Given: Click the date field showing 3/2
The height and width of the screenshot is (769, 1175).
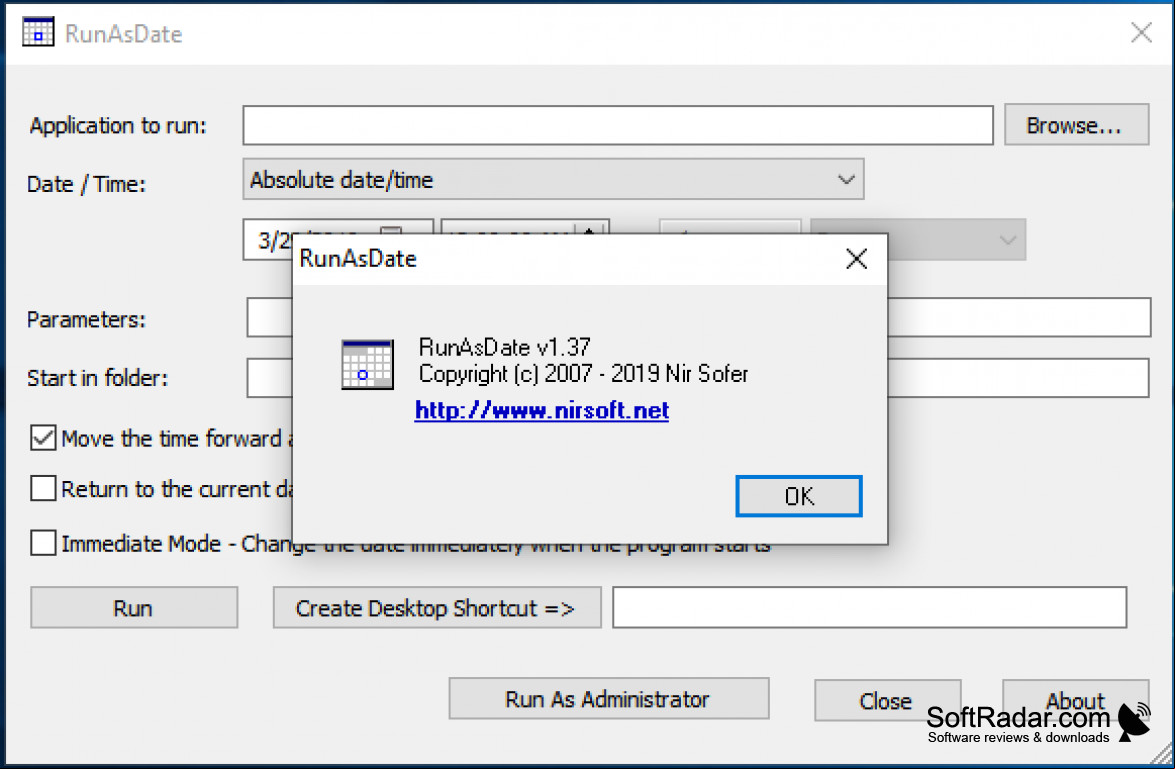Looking at the screenshot, I should pyautogui.click(x=268, y=240).
